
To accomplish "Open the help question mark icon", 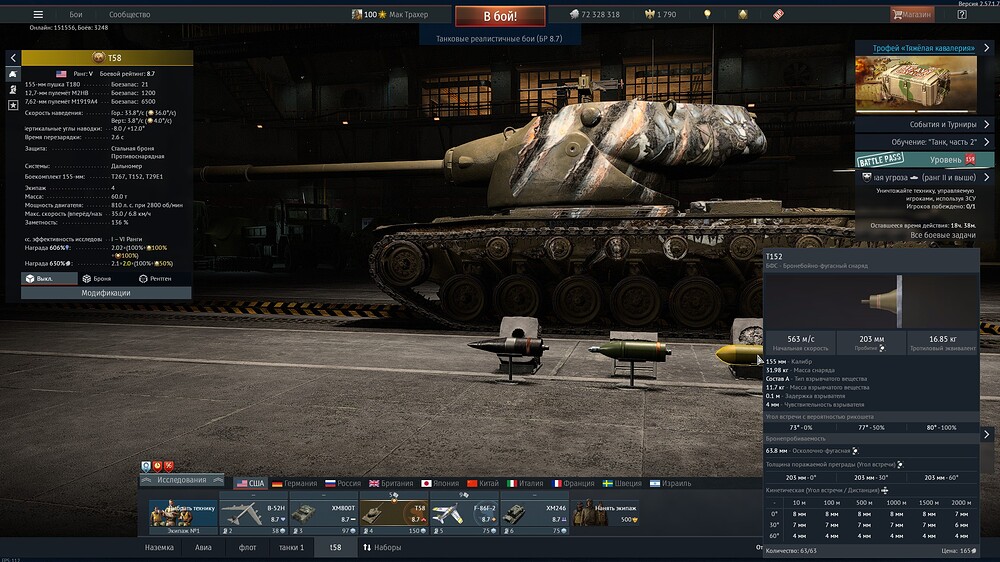I will (962, 14).
